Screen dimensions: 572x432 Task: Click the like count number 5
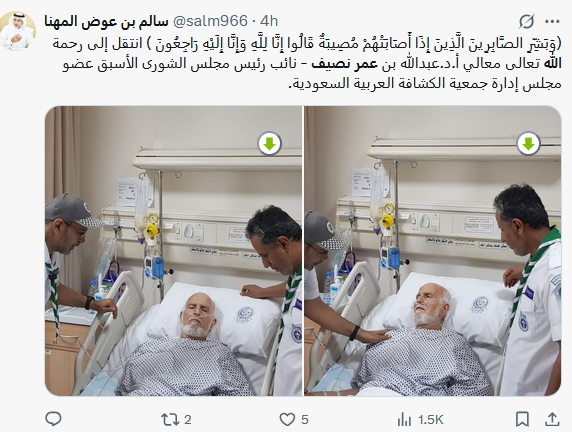(x=305, y=420)
